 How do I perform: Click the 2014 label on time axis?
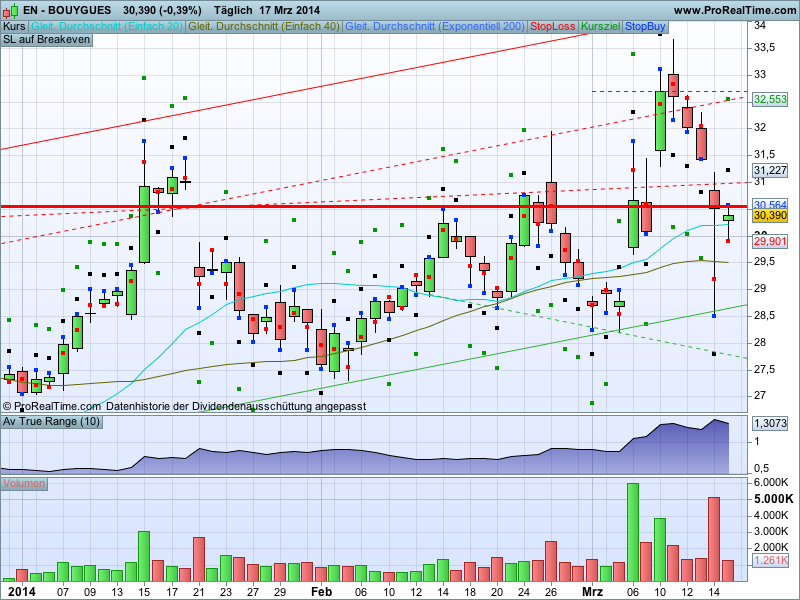coord(22,592)
